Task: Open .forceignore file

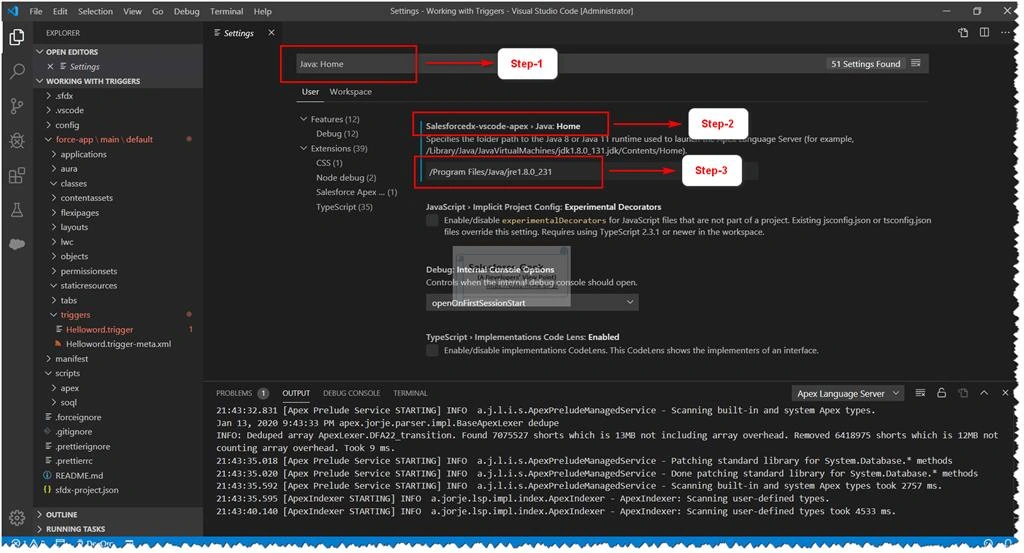Action: point(78,417)
